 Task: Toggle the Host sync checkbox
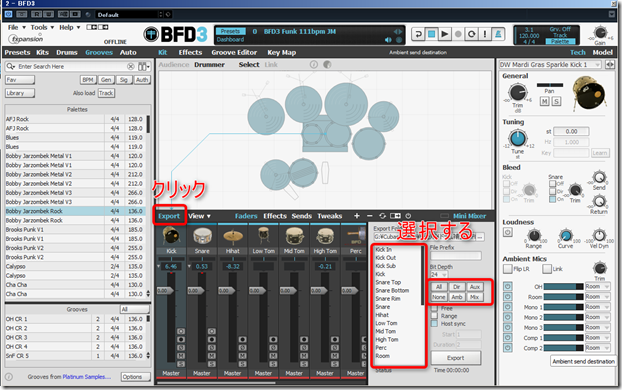point(434,324)
